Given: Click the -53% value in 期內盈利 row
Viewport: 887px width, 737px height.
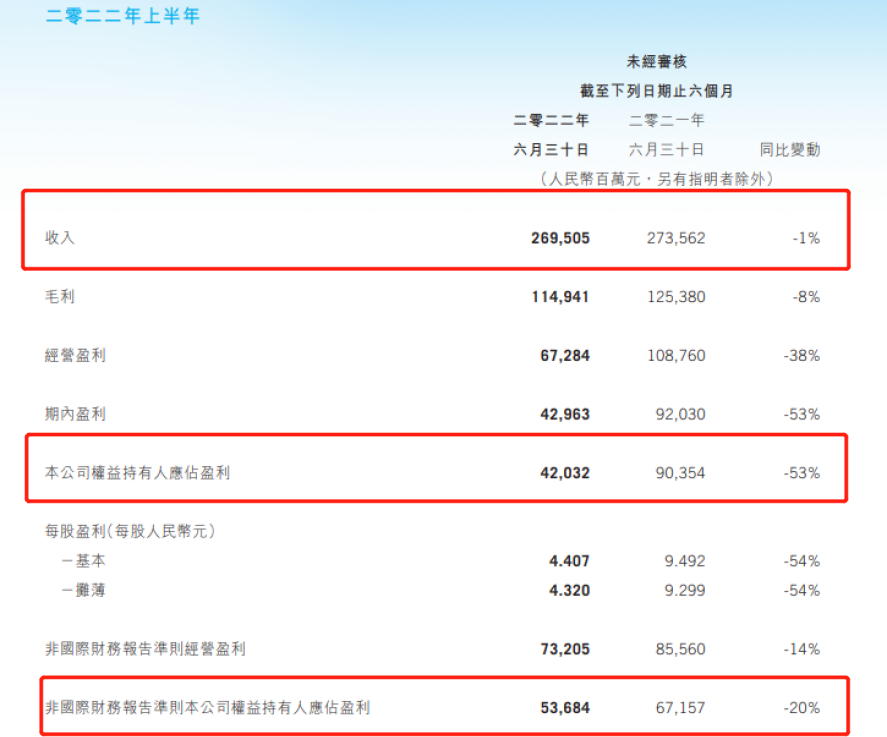Looking at the screenshot, I should click(802, 415).
